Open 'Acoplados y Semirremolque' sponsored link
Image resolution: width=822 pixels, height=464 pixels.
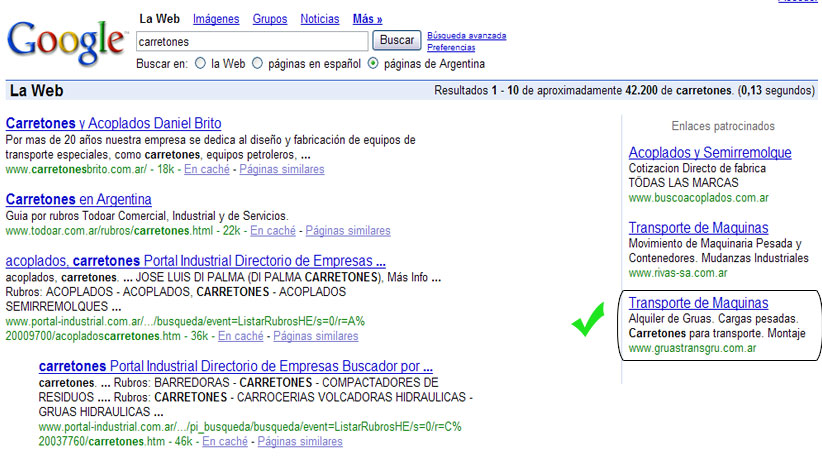click(x=710, y=153)
